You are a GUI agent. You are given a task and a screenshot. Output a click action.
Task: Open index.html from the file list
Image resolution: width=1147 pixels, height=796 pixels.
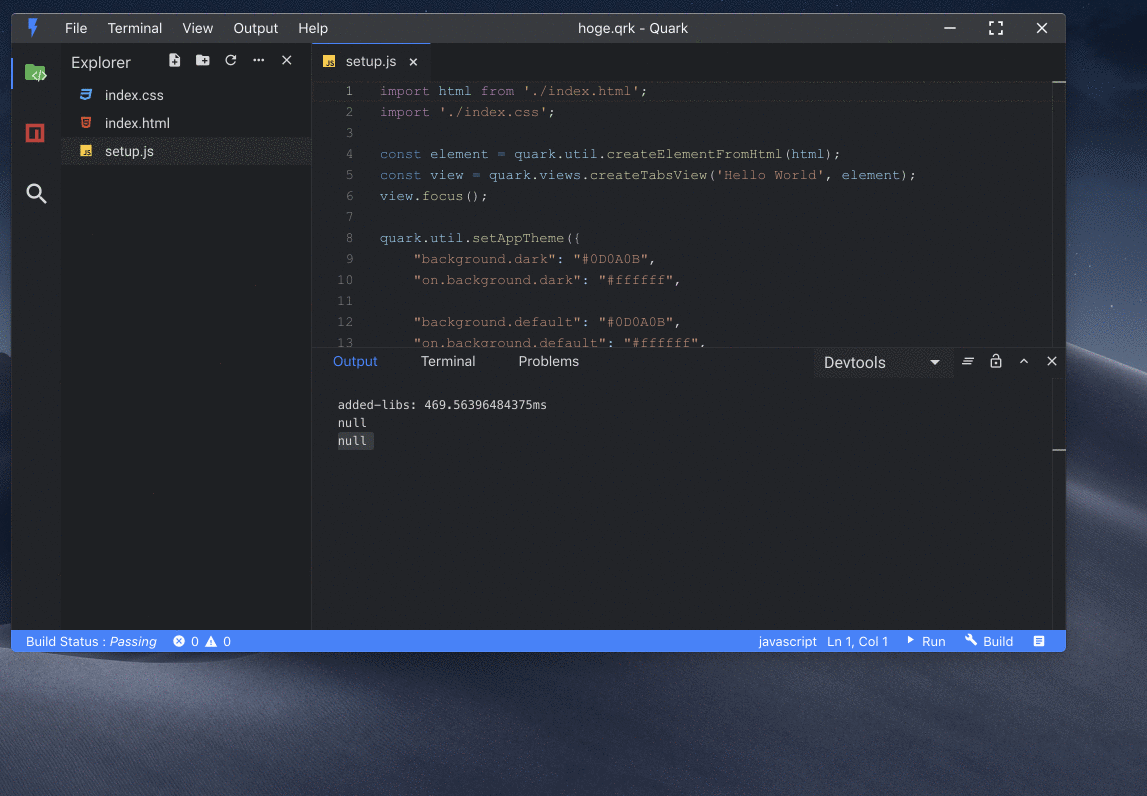[137, 123]
